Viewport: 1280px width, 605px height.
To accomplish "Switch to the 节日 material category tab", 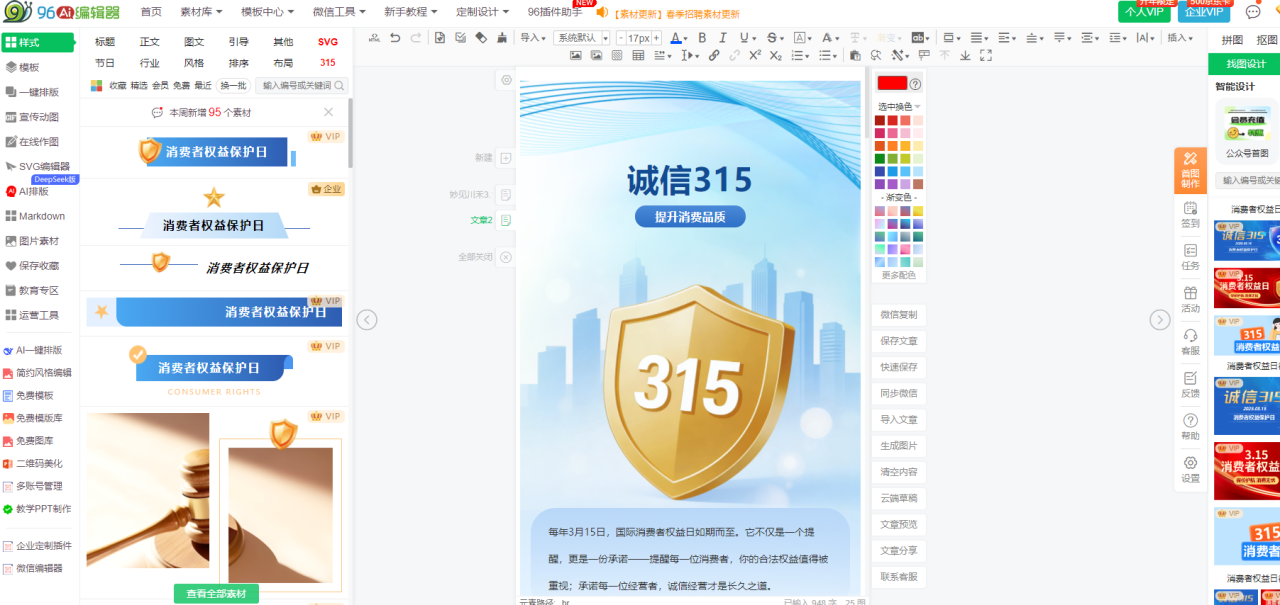I will tap(105, 63).
